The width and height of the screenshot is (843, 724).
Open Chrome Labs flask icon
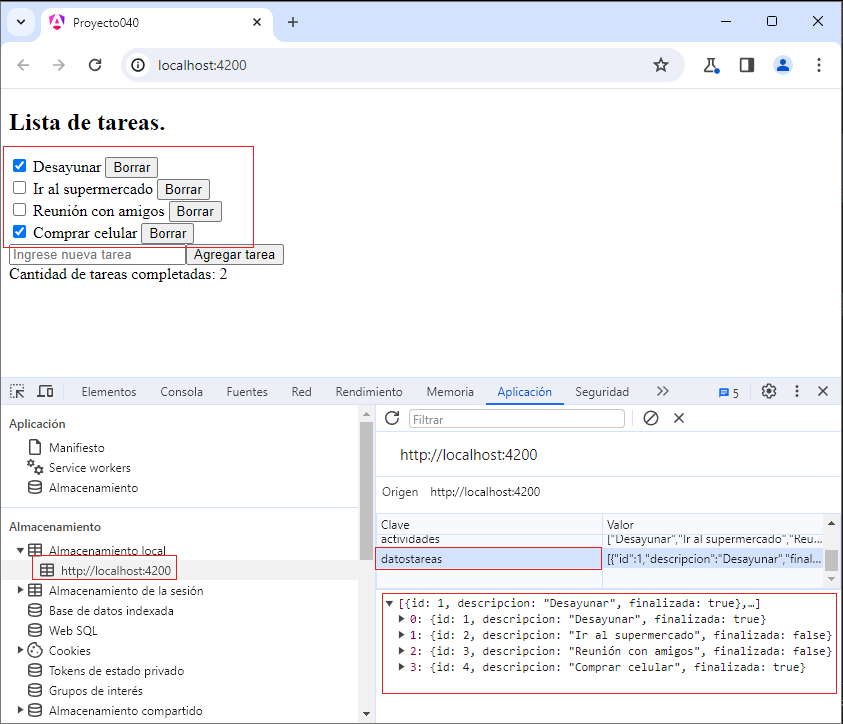[x=711, y=65]
